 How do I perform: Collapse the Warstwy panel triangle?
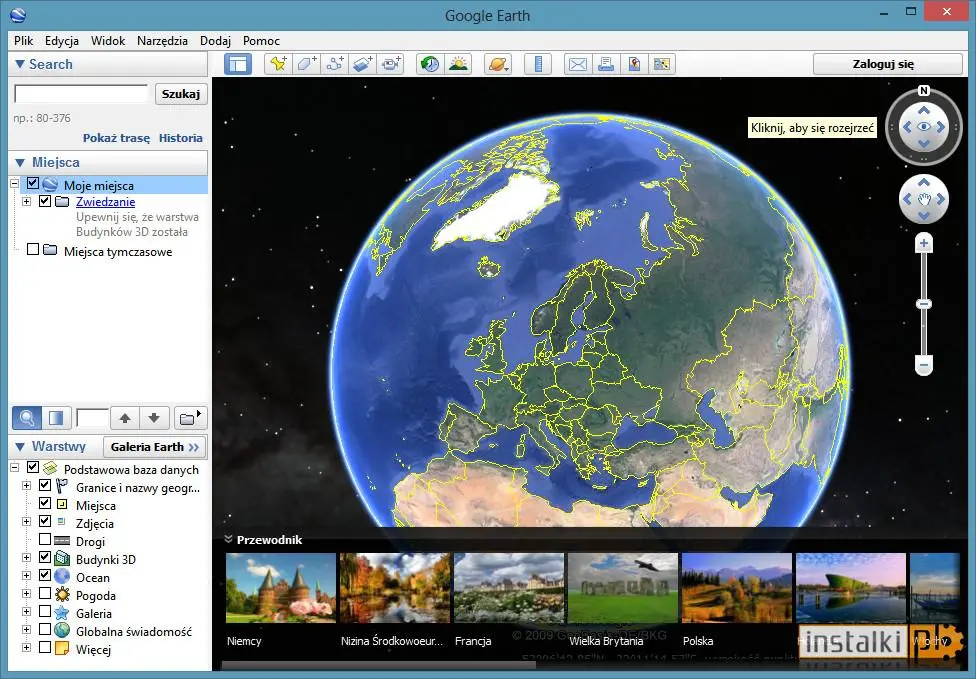pos(19,447)
